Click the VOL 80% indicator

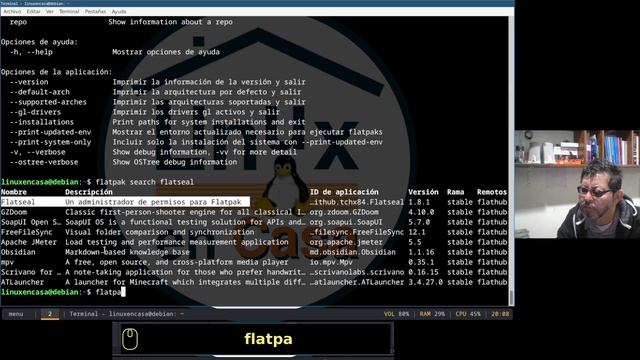[396, 314]
